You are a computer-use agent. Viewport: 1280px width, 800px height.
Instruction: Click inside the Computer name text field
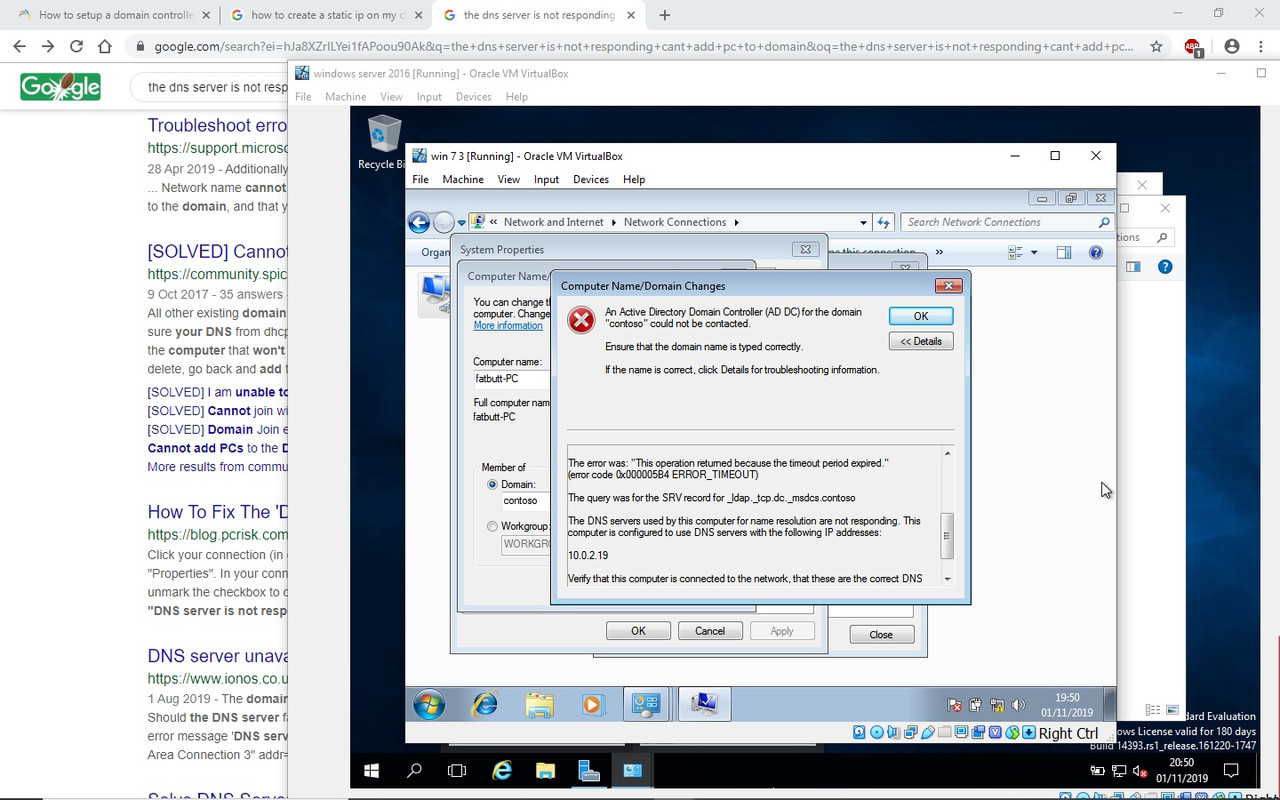point(510,378)
